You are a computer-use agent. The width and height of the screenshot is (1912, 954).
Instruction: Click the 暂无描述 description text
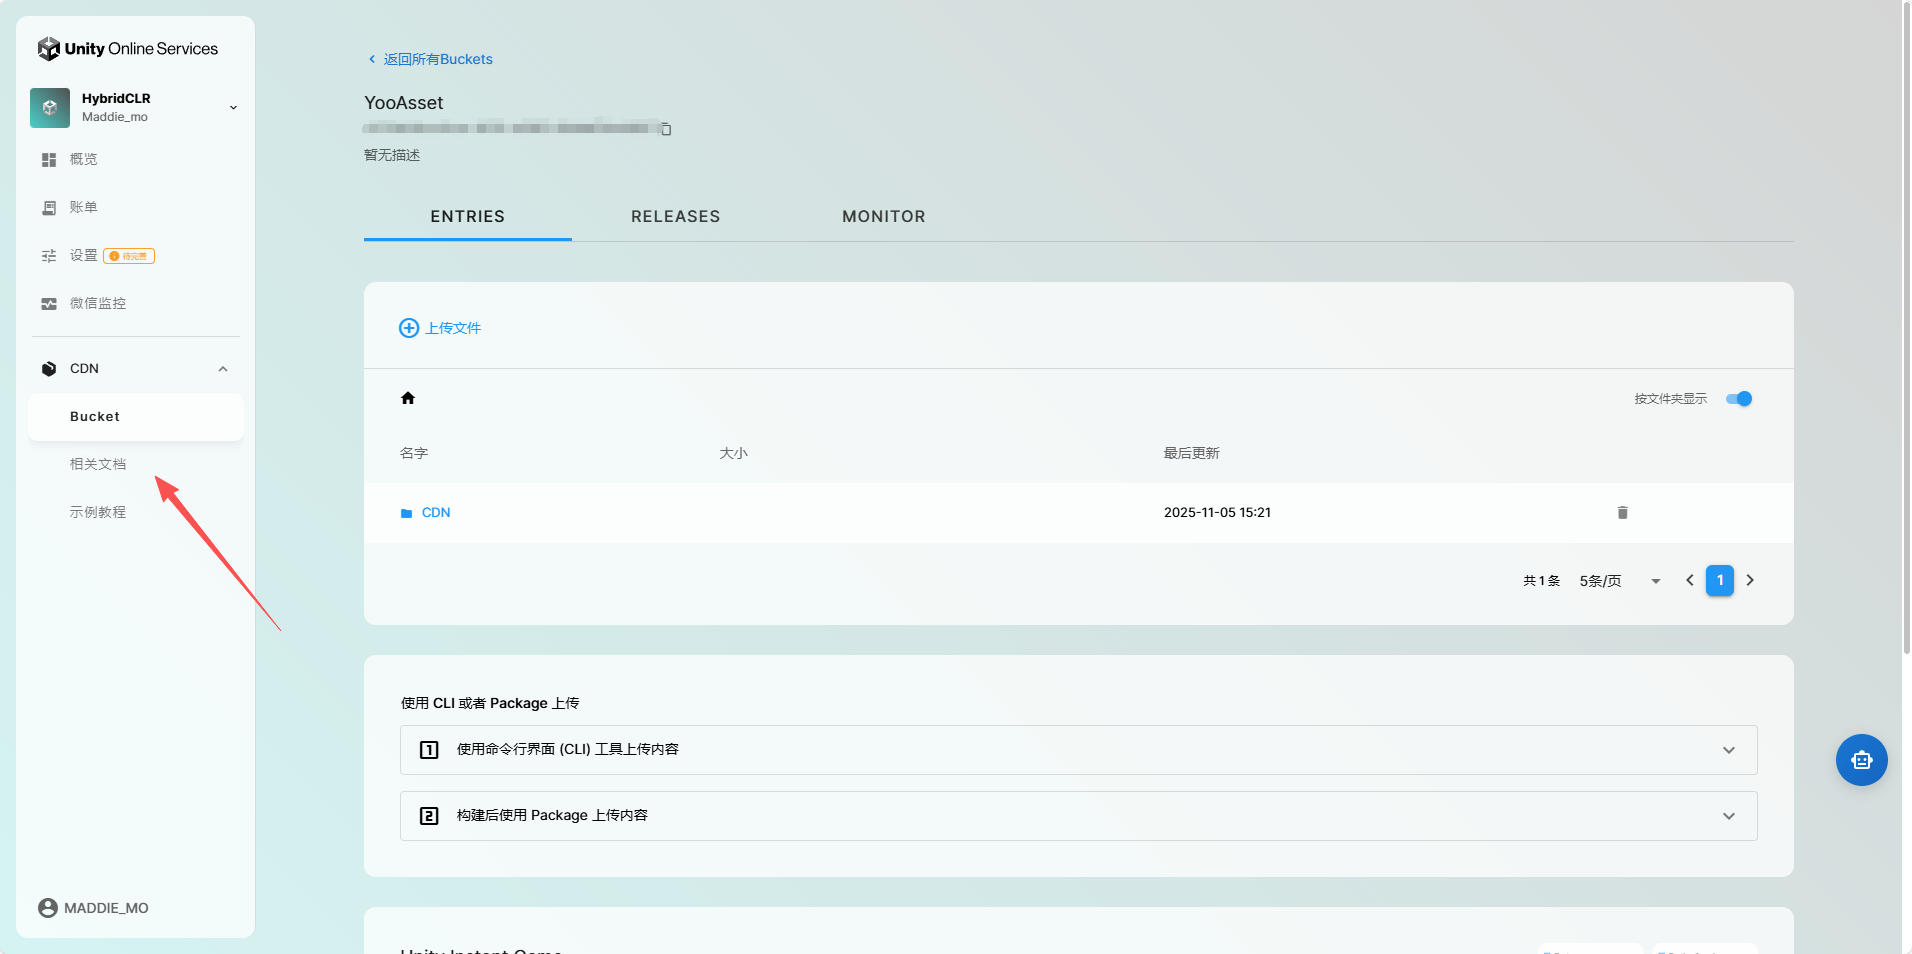click(392, 155)
